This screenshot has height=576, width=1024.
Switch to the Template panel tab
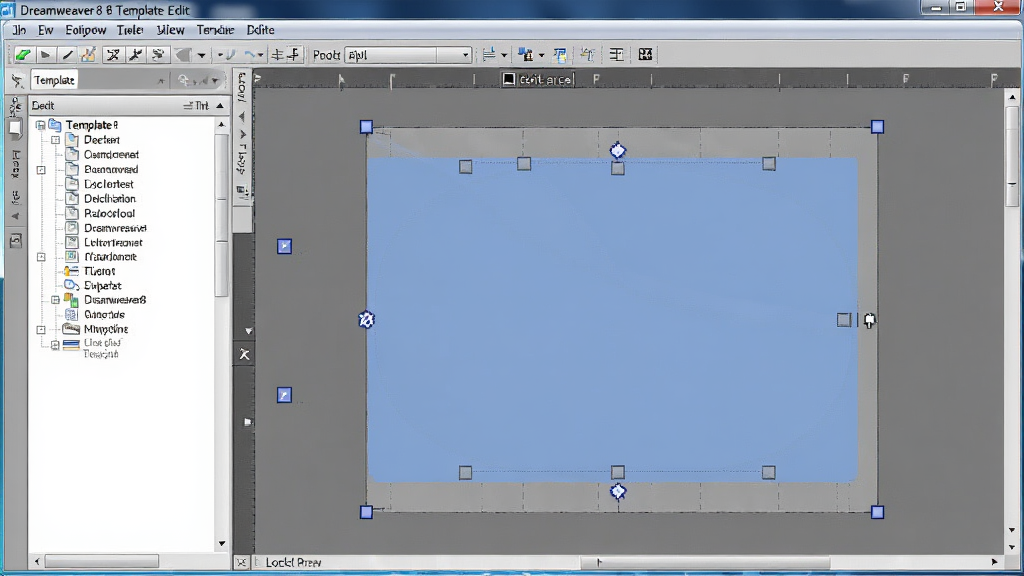pyautogui.click(x=54, y=80)
